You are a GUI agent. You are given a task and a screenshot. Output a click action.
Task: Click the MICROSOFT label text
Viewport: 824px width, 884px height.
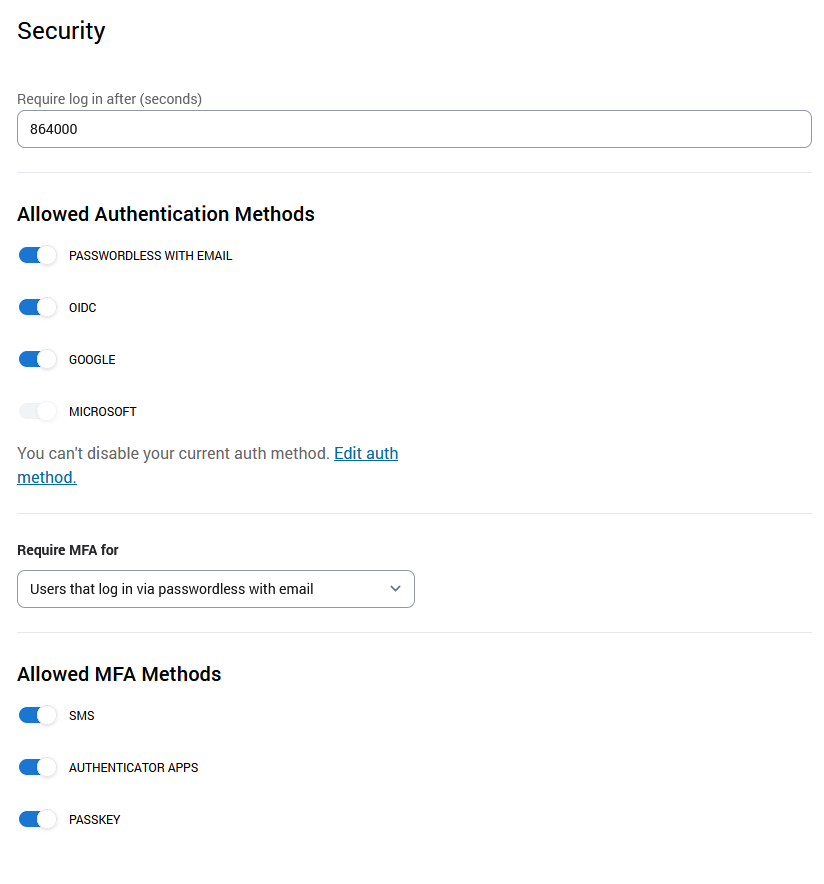click(103, 412)
